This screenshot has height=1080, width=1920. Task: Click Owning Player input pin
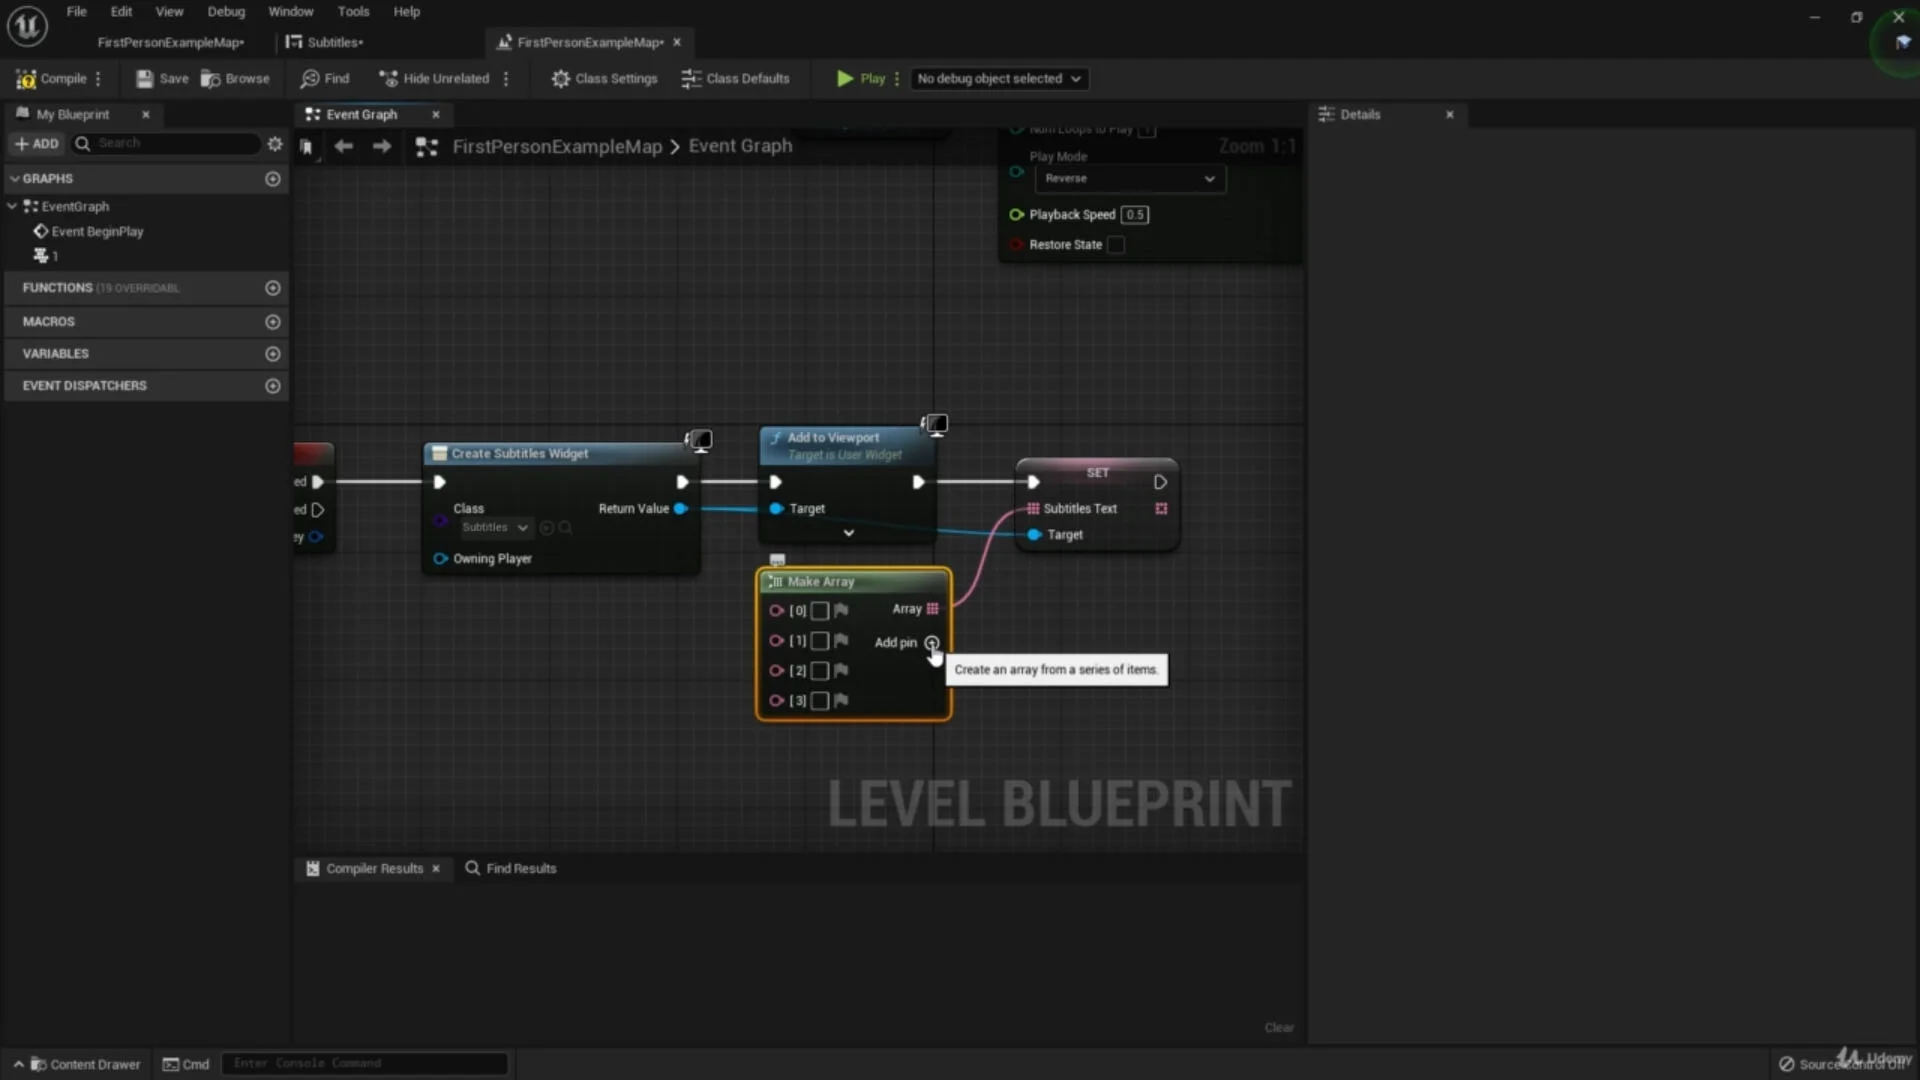(x=440, y=559)
